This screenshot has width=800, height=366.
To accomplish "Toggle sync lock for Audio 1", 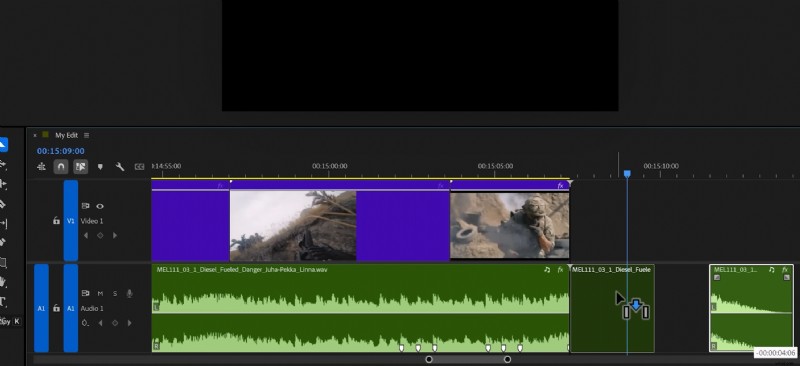I will click(85, 294).
